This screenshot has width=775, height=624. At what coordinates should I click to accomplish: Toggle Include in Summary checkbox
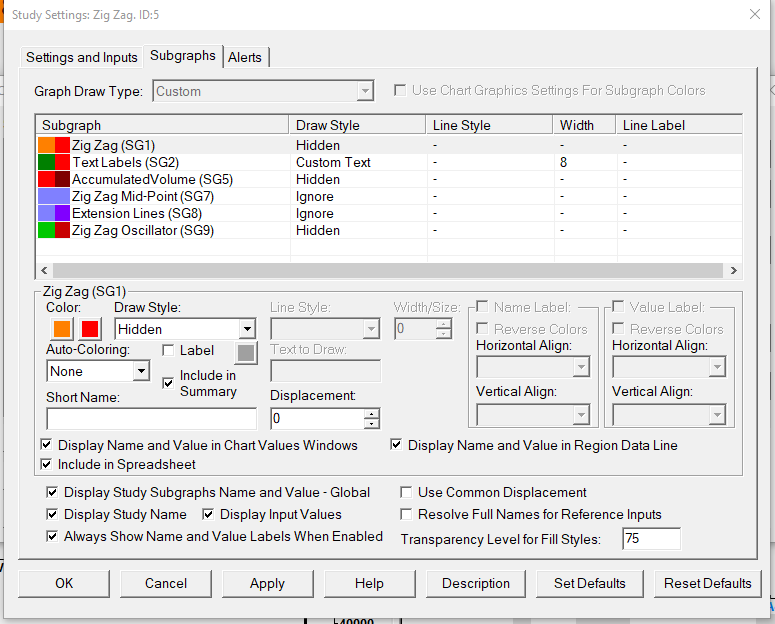168,383
